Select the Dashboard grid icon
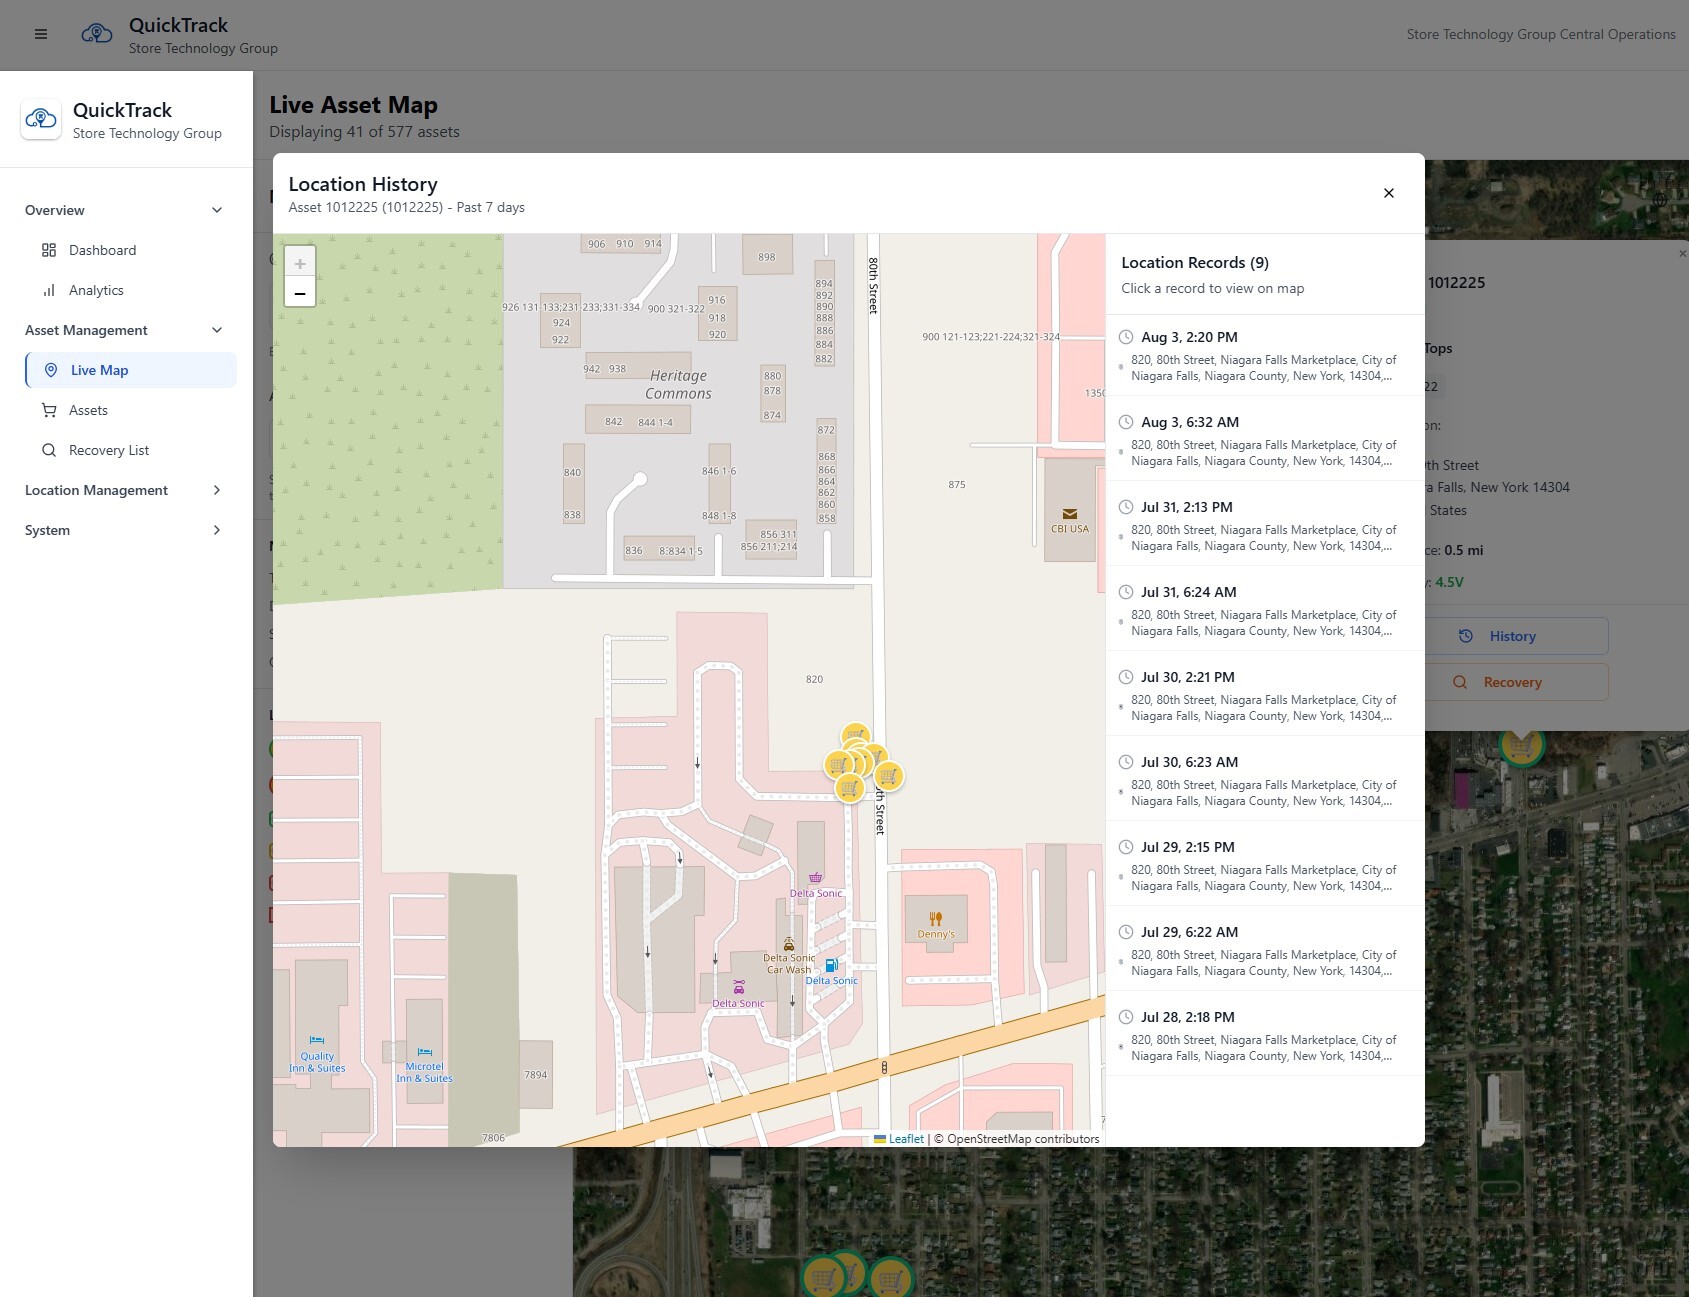1689x1297 pixels. 48,250
